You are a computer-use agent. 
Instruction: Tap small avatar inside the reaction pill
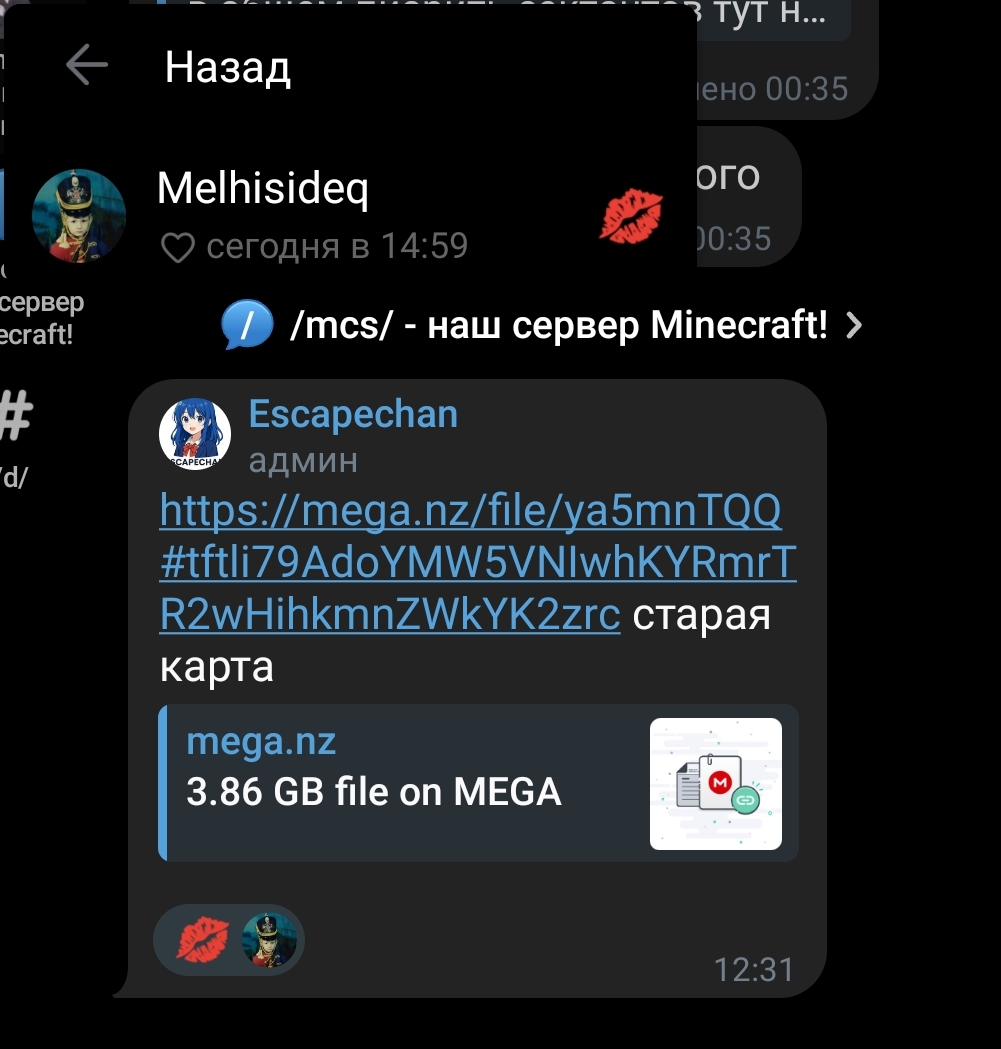(269, 940)
